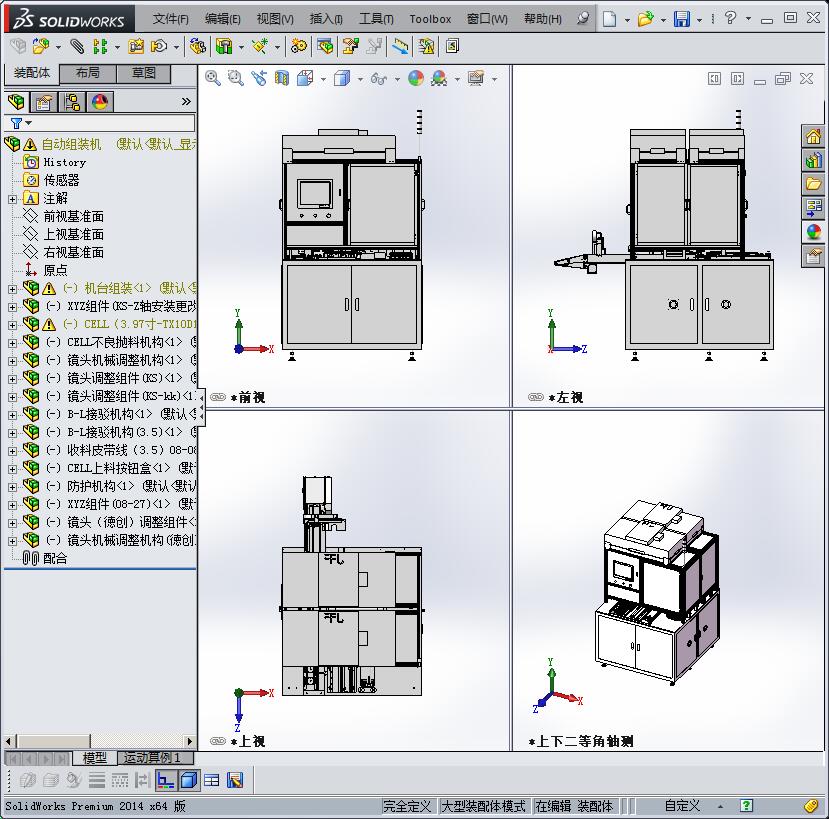Open the filter funnel dropdown arrow
The image size is (829, 819).
tap(29, 123)
